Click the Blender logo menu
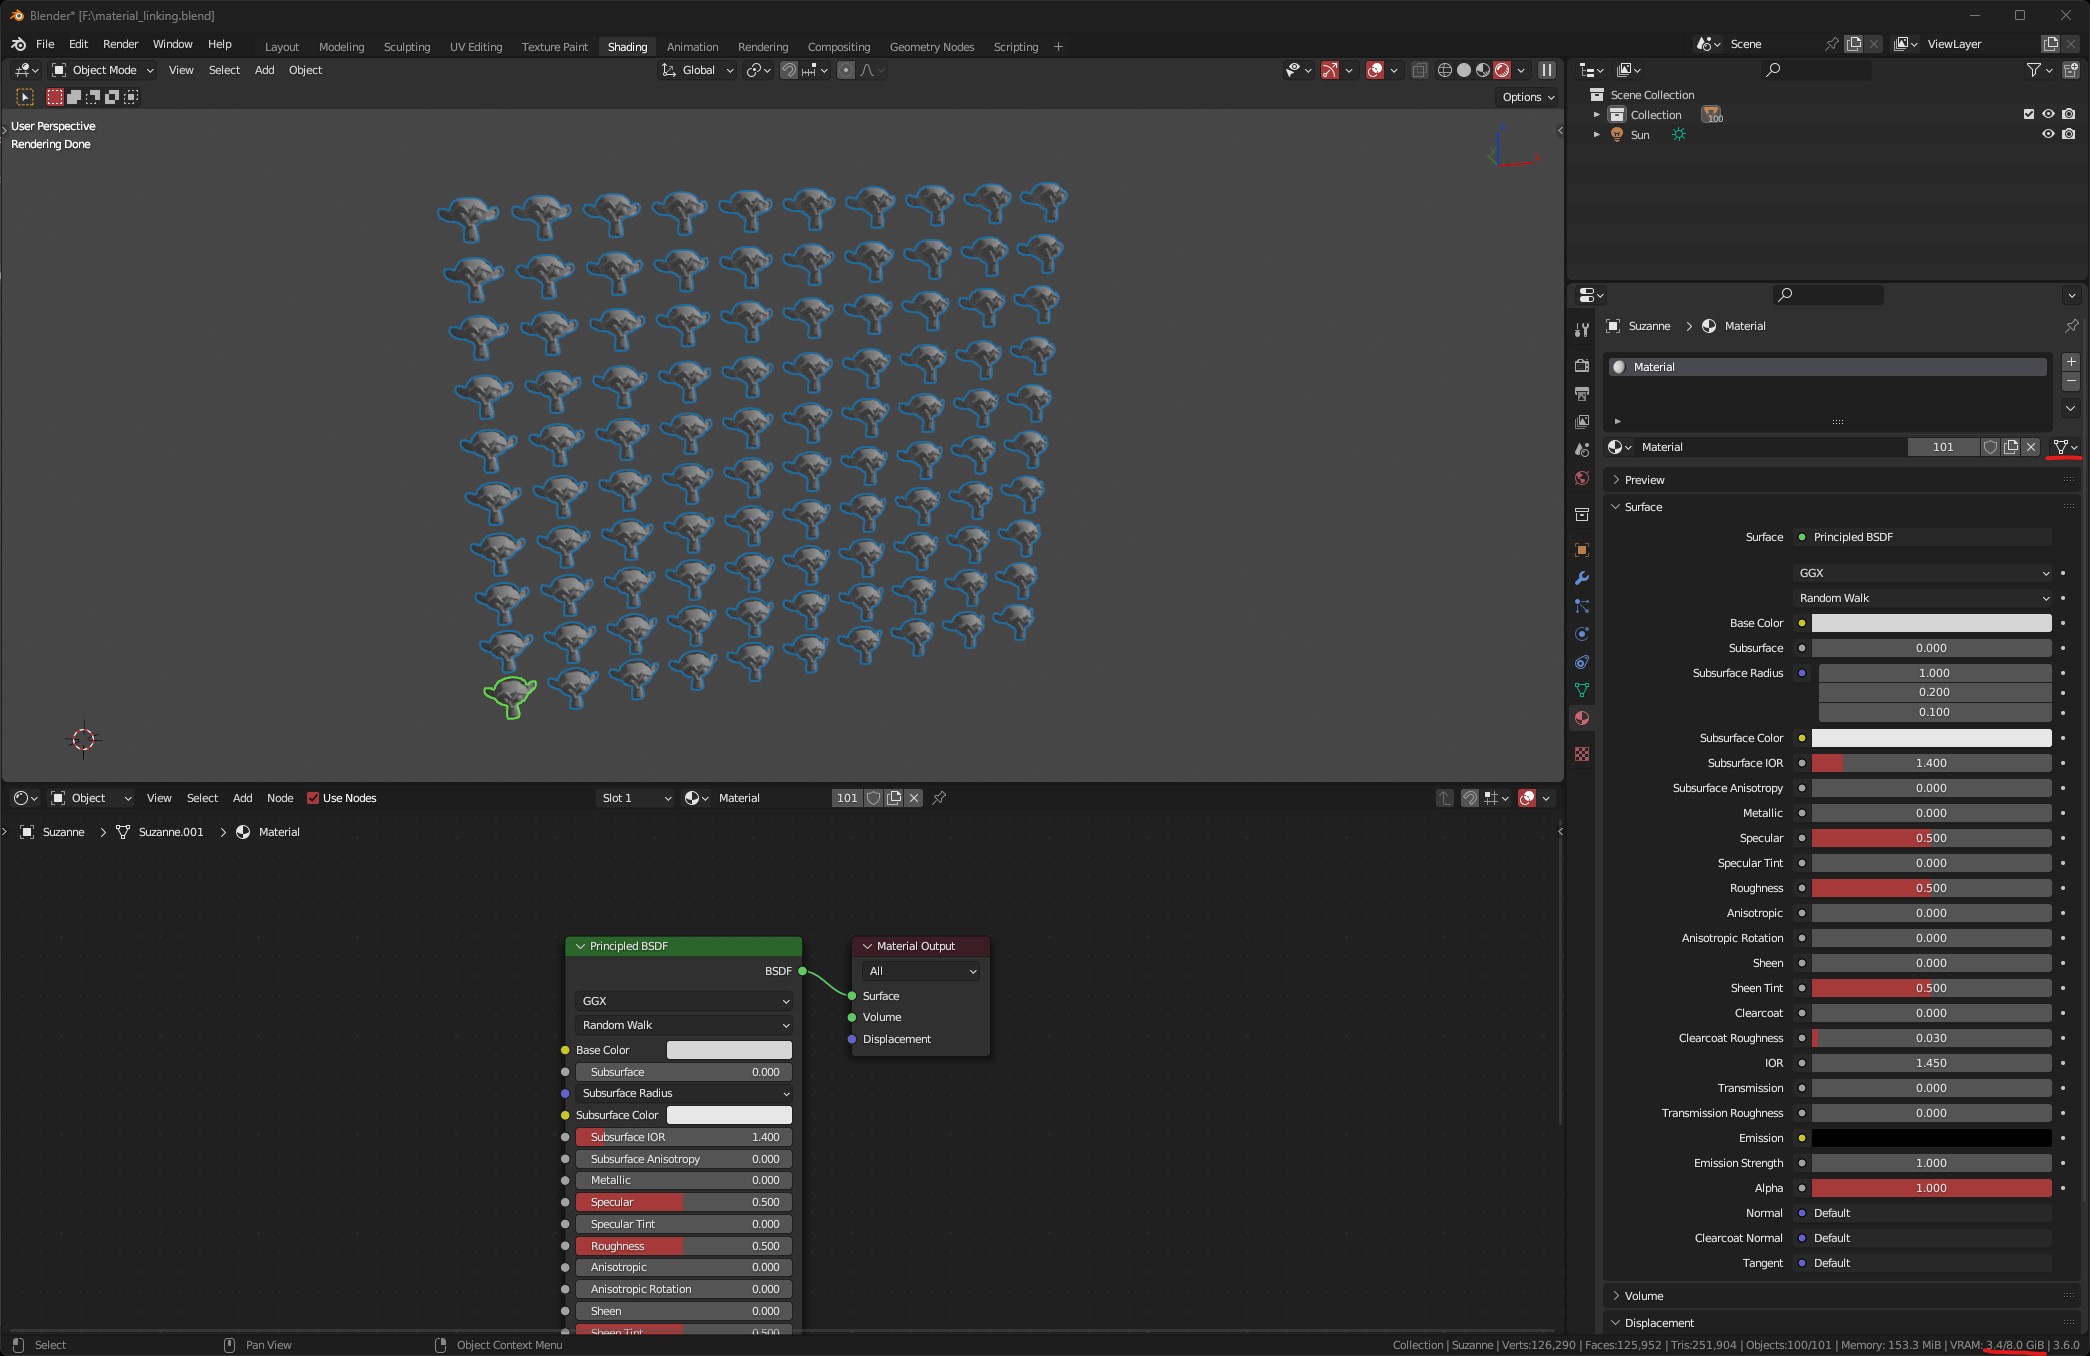The height and width of the screenshot is (1356, 2090). pyautogui.click(x=18, y=44)
